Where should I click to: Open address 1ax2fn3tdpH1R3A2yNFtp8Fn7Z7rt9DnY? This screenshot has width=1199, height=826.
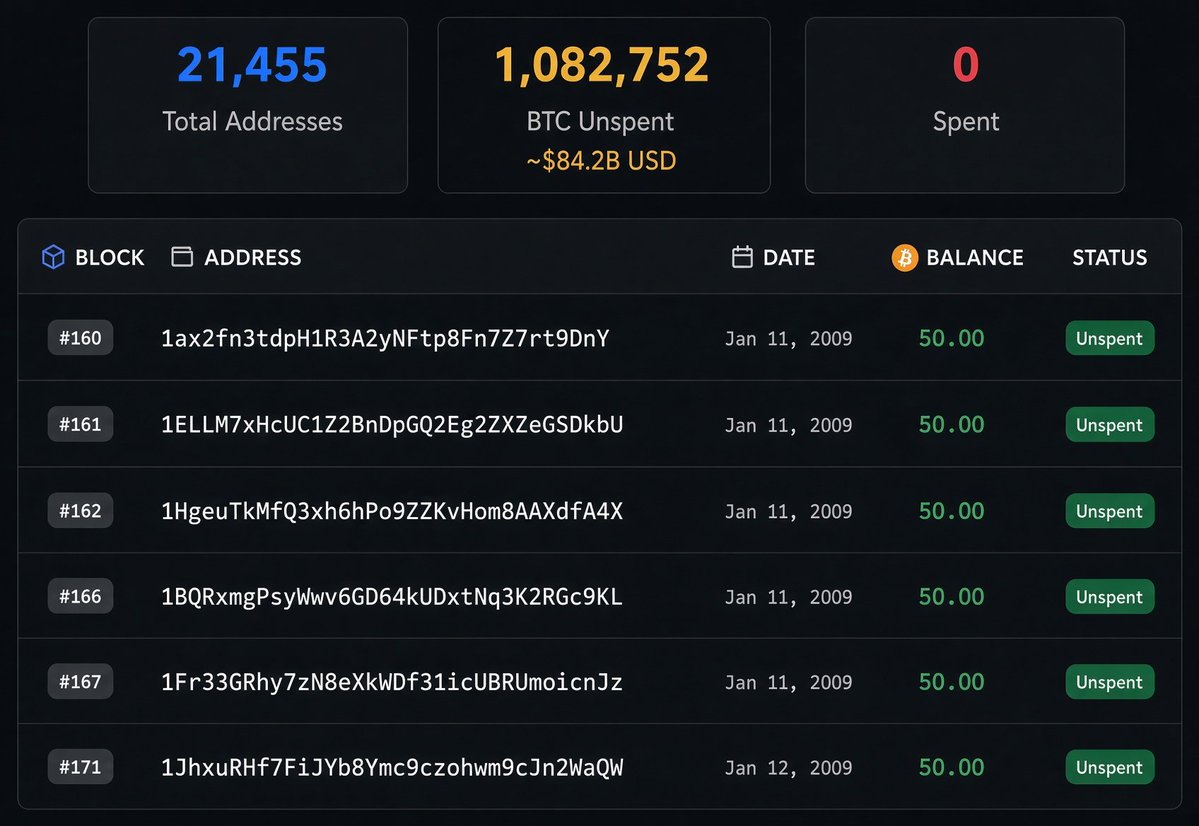385,339
